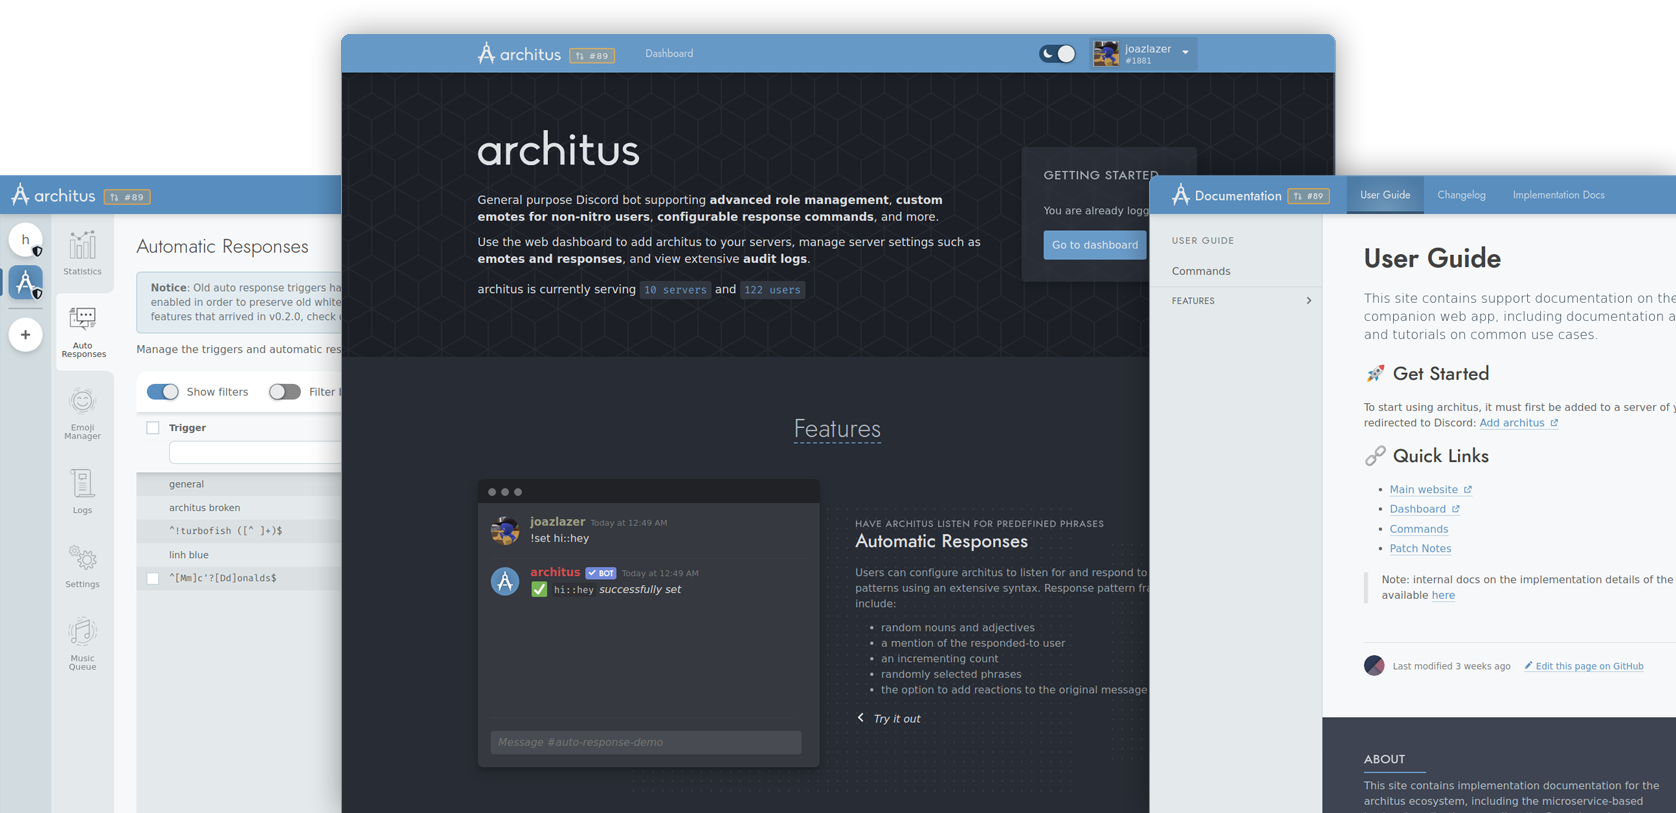This screenshot has height=813, width=1676.
Task: Check the Trigger header checkbox
Action: (153, 428)
